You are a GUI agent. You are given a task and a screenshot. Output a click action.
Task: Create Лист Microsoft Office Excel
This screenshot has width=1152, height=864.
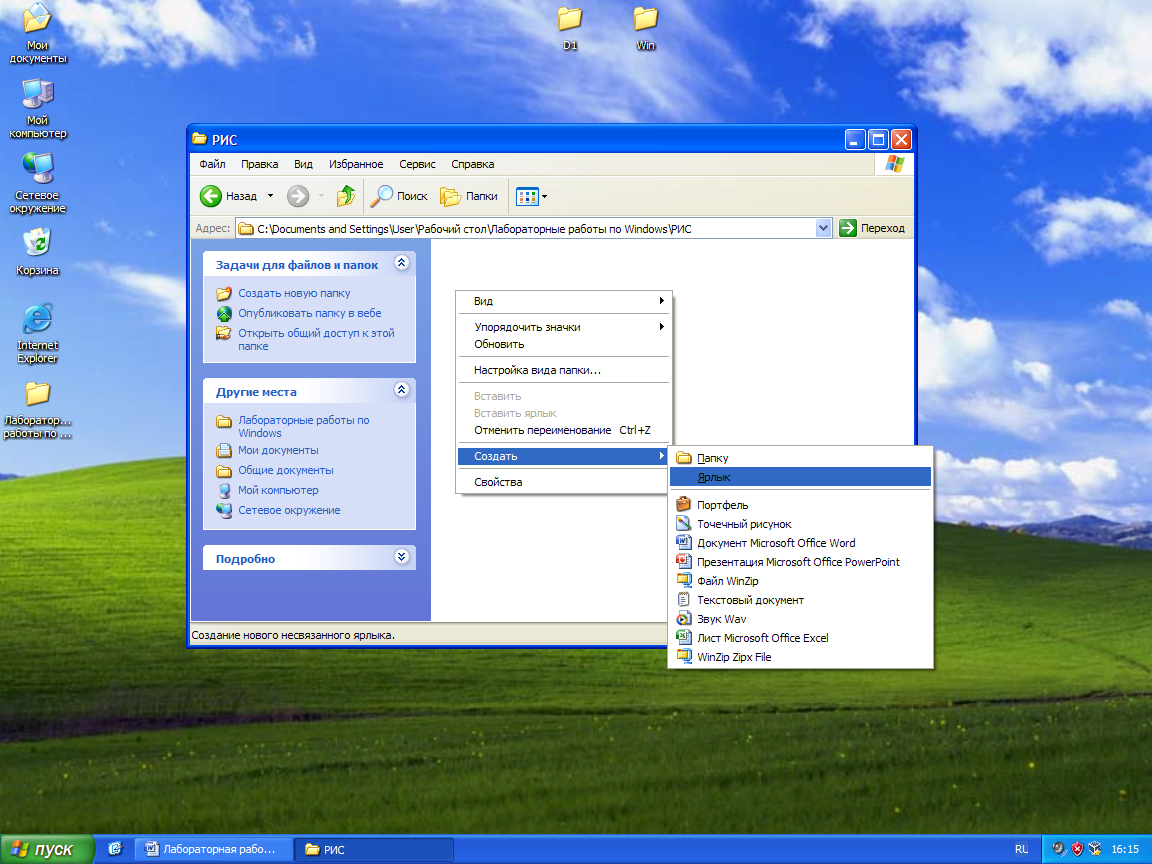point(800,638)
